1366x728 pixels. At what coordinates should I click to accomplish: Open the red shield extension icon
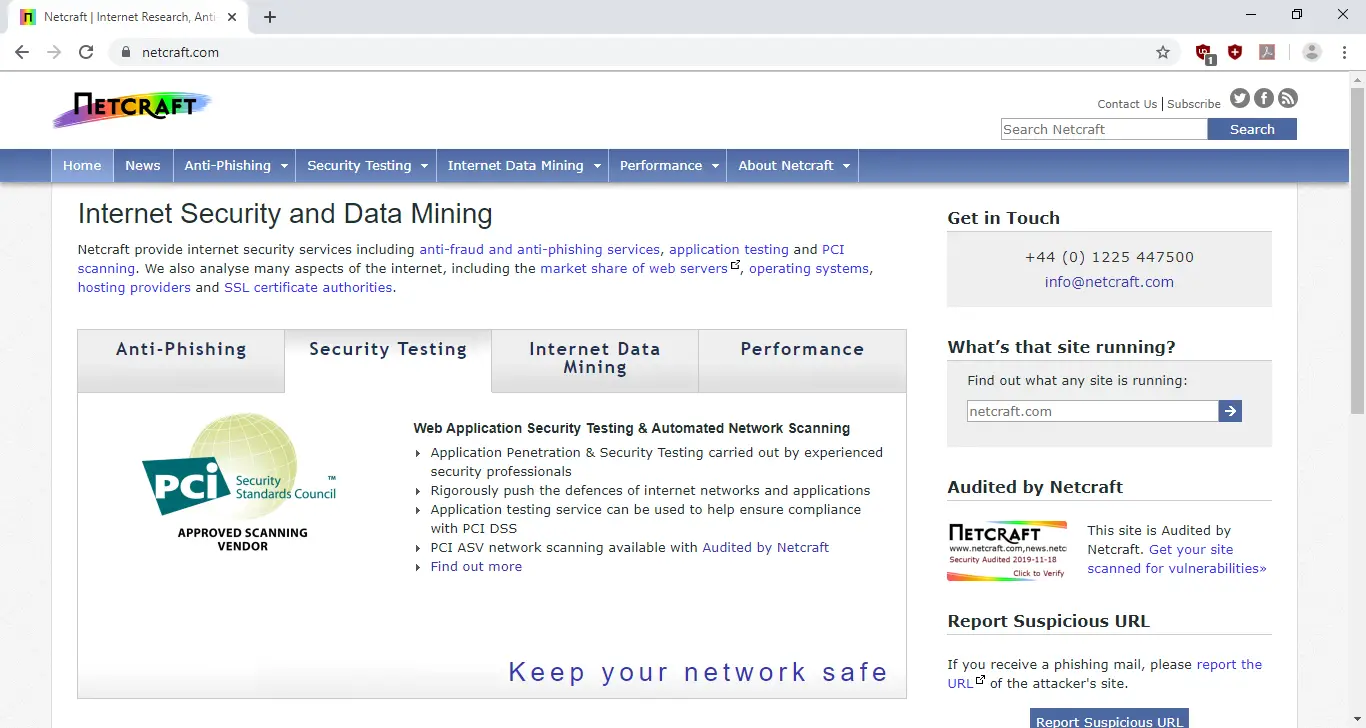pos(1235,52)
